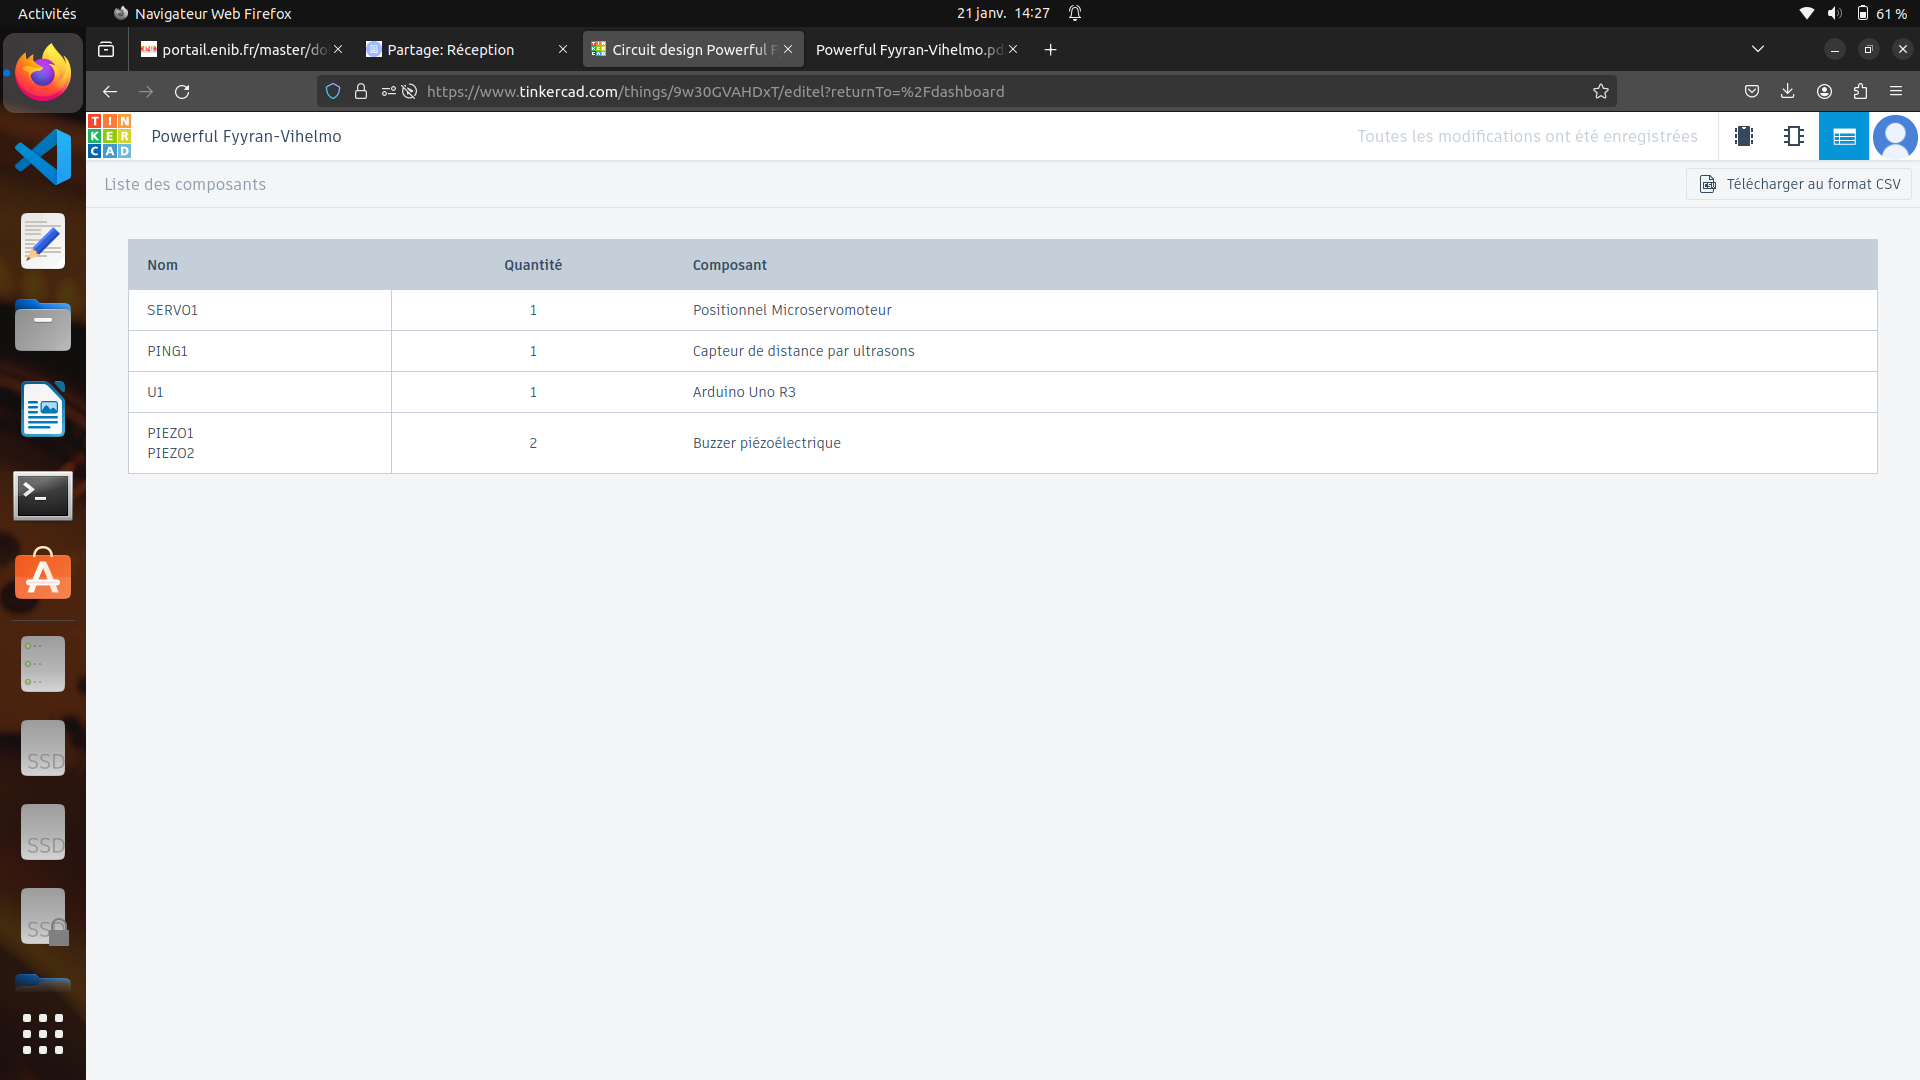Viewport: 1920px width, 1080px height.
Task: Open the system status menu with battery
Action: click(x=1853, y=13)
